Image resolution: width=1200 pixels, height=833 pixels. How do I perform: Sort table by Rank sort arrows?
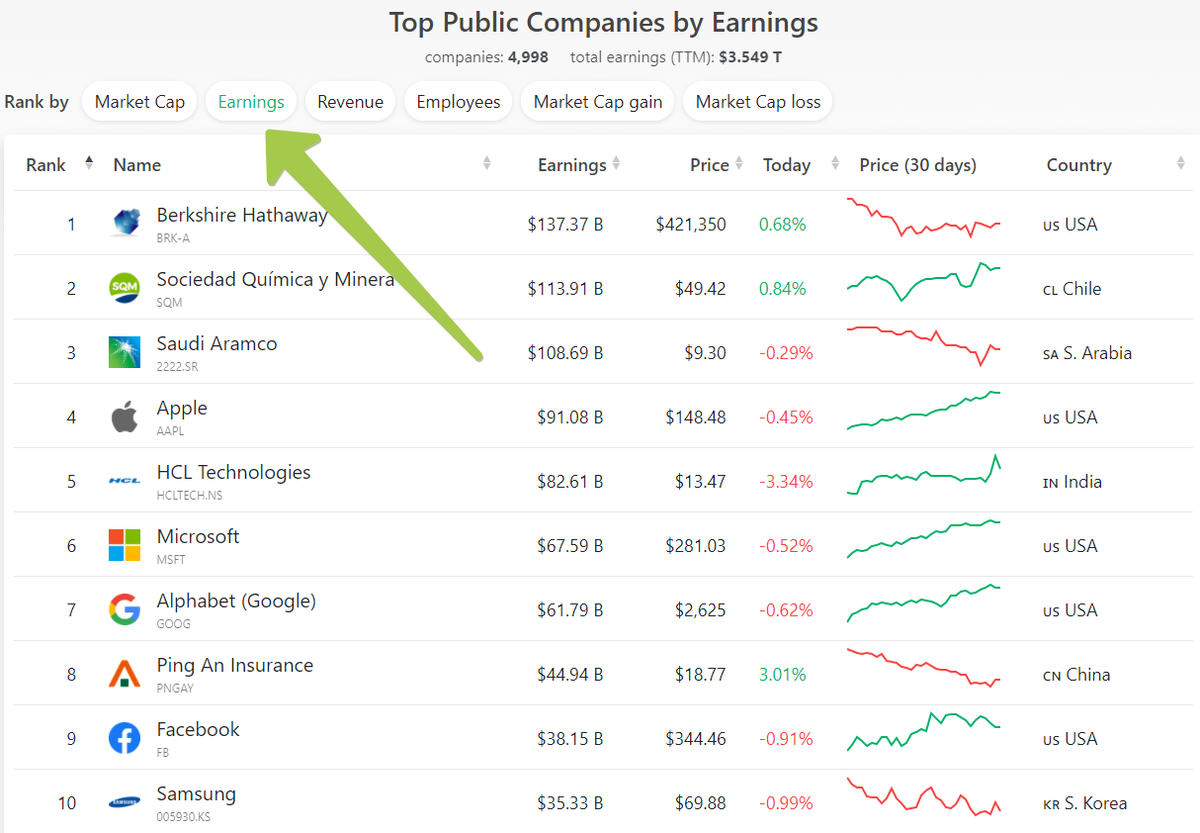(89, 163)
